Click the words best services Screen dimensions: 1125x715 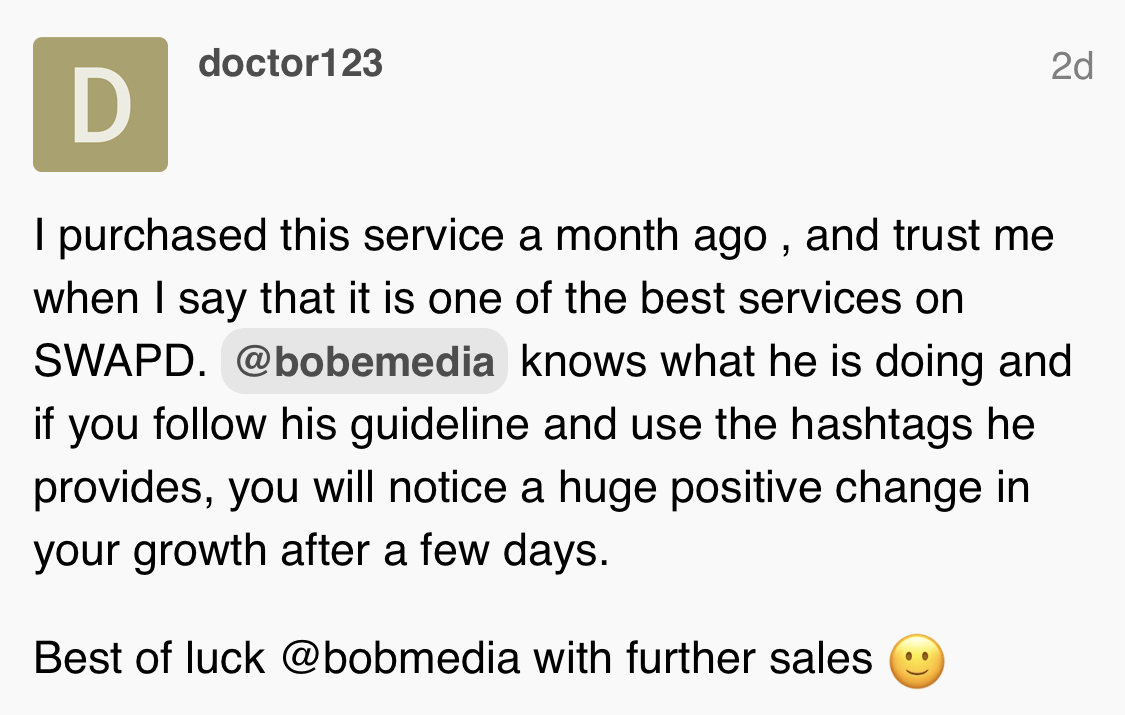coord(770,297)
